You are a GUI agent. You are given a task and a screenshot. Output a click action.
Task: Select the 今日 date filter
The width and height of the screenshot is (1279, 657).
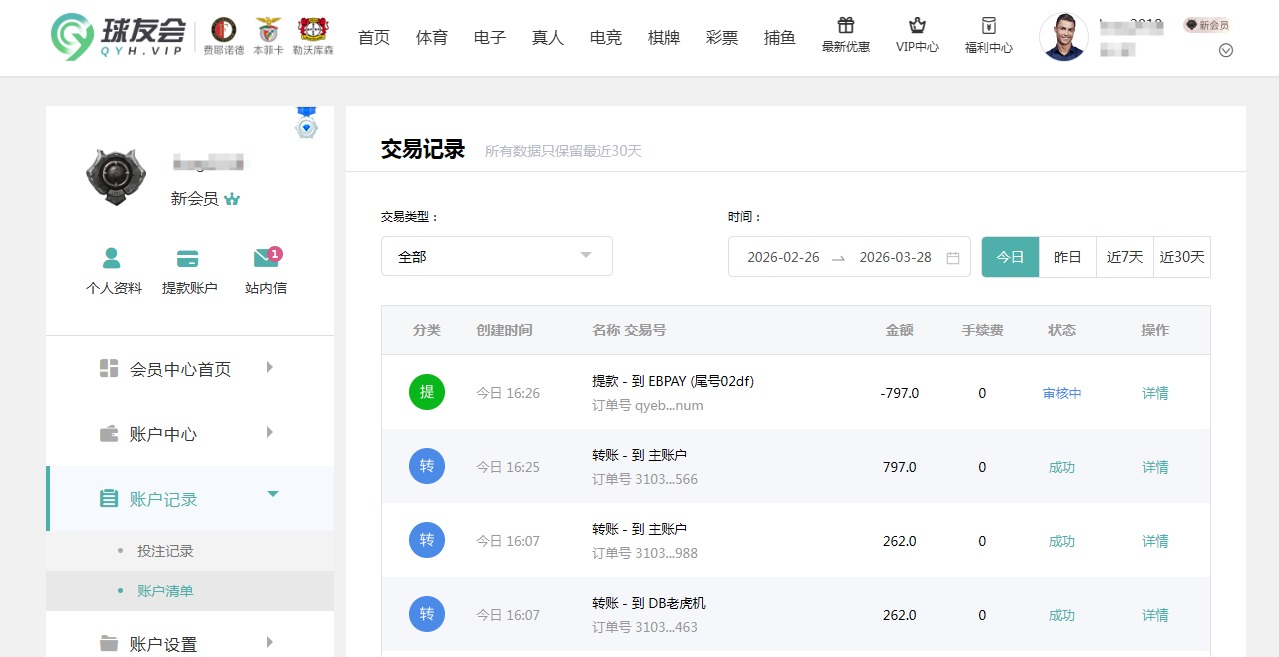[1010, 257]
